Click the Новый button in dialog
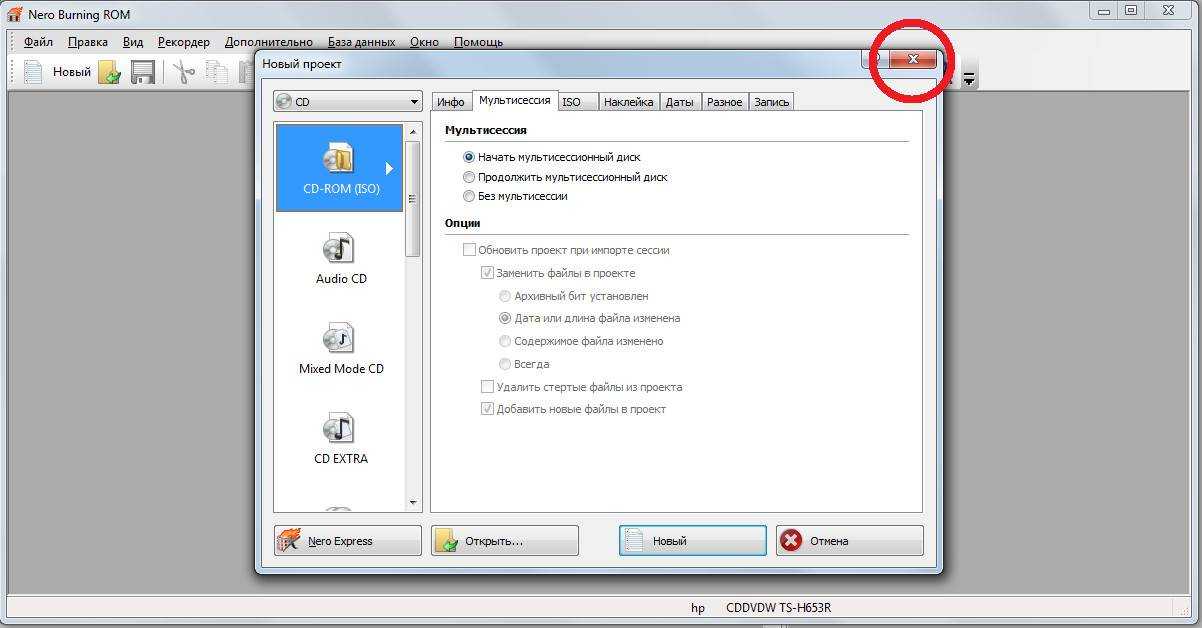The width and height of the screenshot is (1202, 628). (693, 541)
